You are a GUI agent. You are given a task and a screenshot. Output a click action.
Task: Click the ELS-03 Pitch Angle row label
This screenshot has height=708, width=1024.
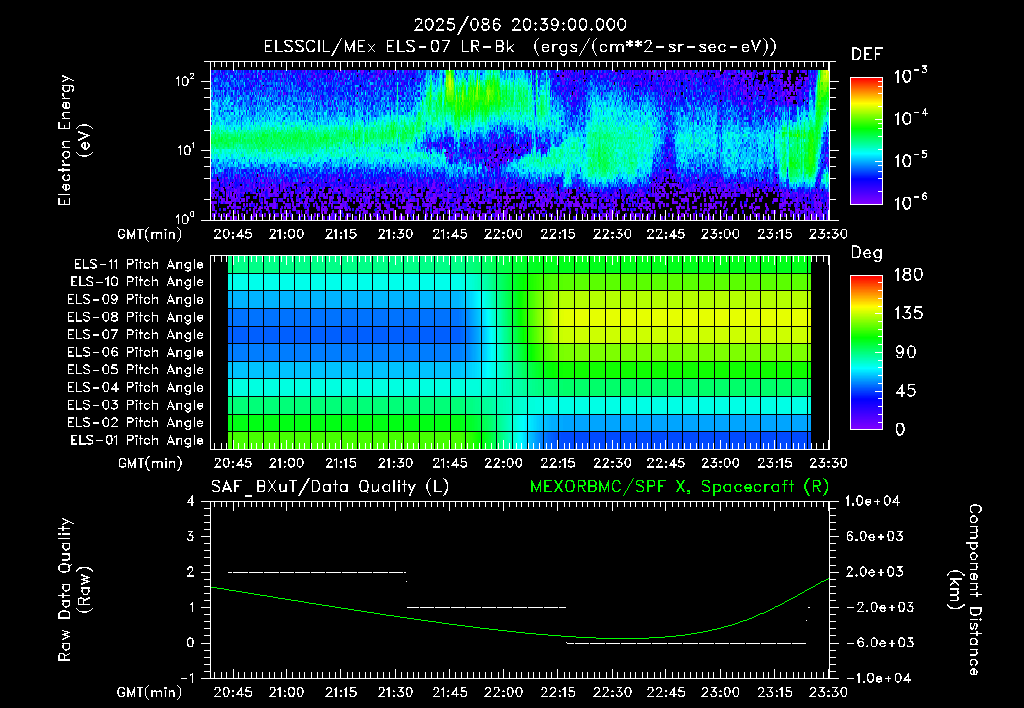(136, 405)
